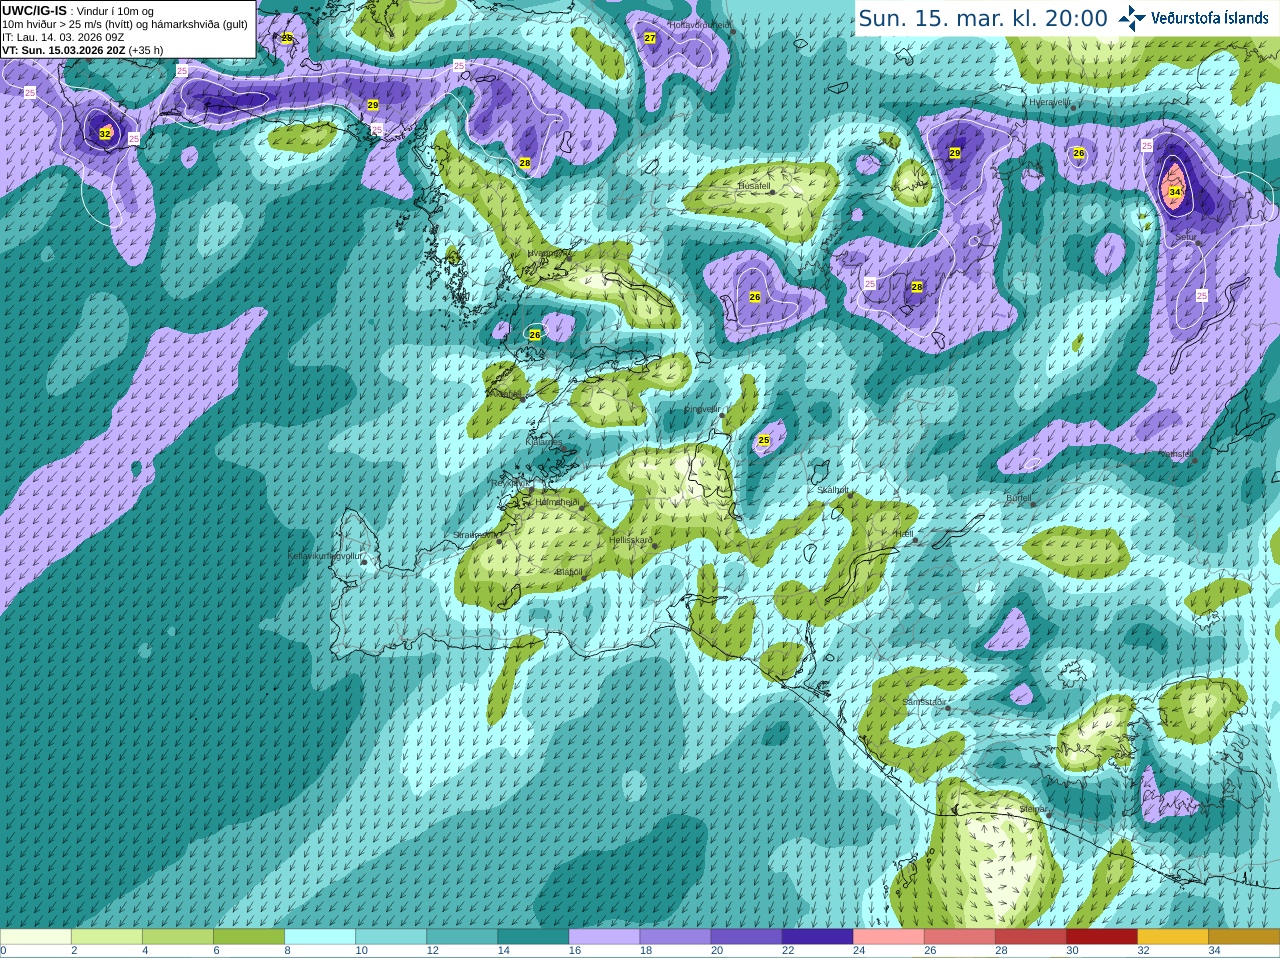This screenshot has height=958, width=1280.
Task: Click the 10m hviður legend description line
Action: click(125, 24)
